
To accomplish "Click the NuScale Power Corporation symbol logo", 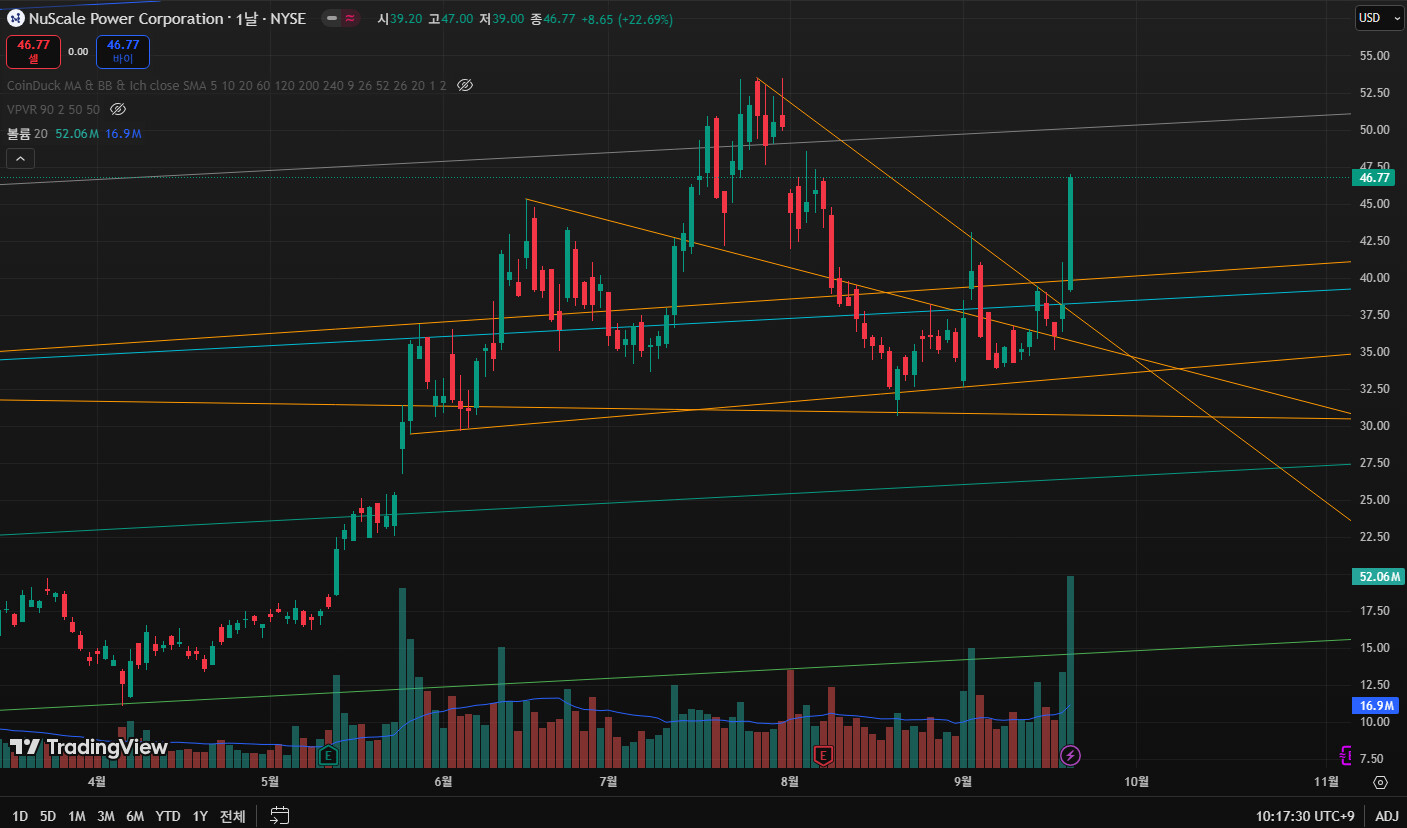I will 16,19.
